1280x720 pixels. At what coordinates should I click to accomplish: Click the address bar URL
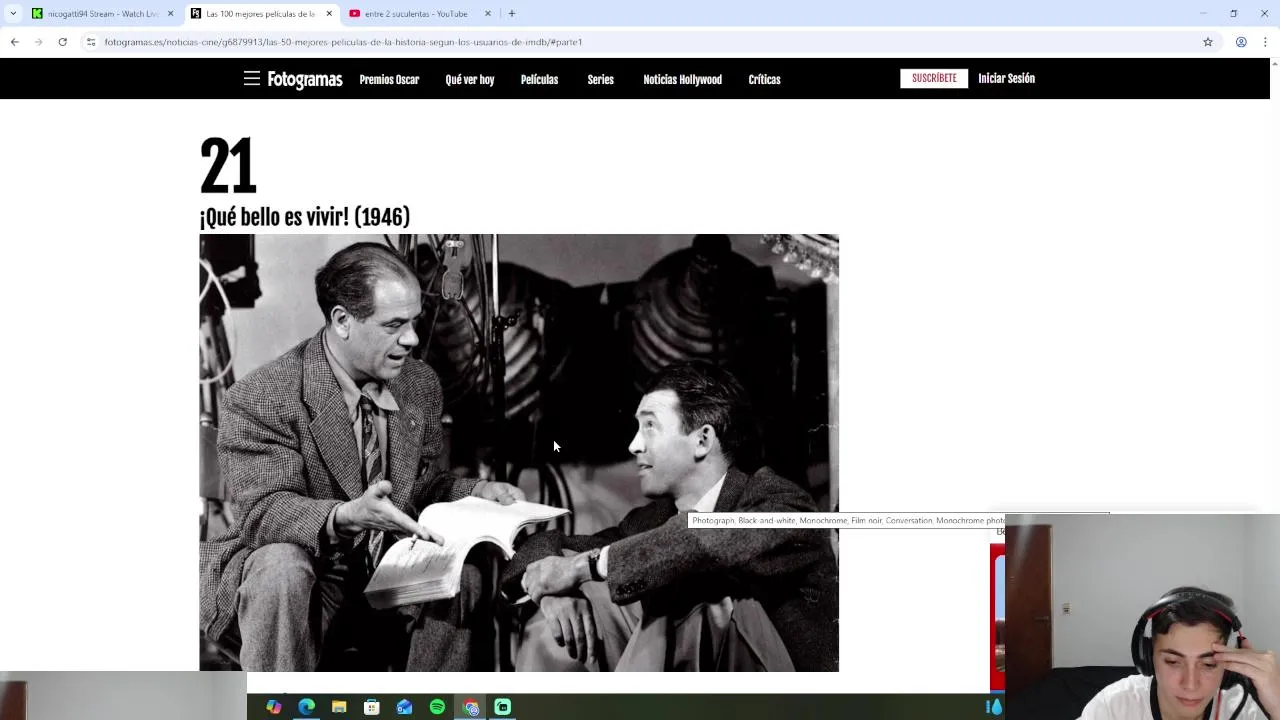point(343,42)
